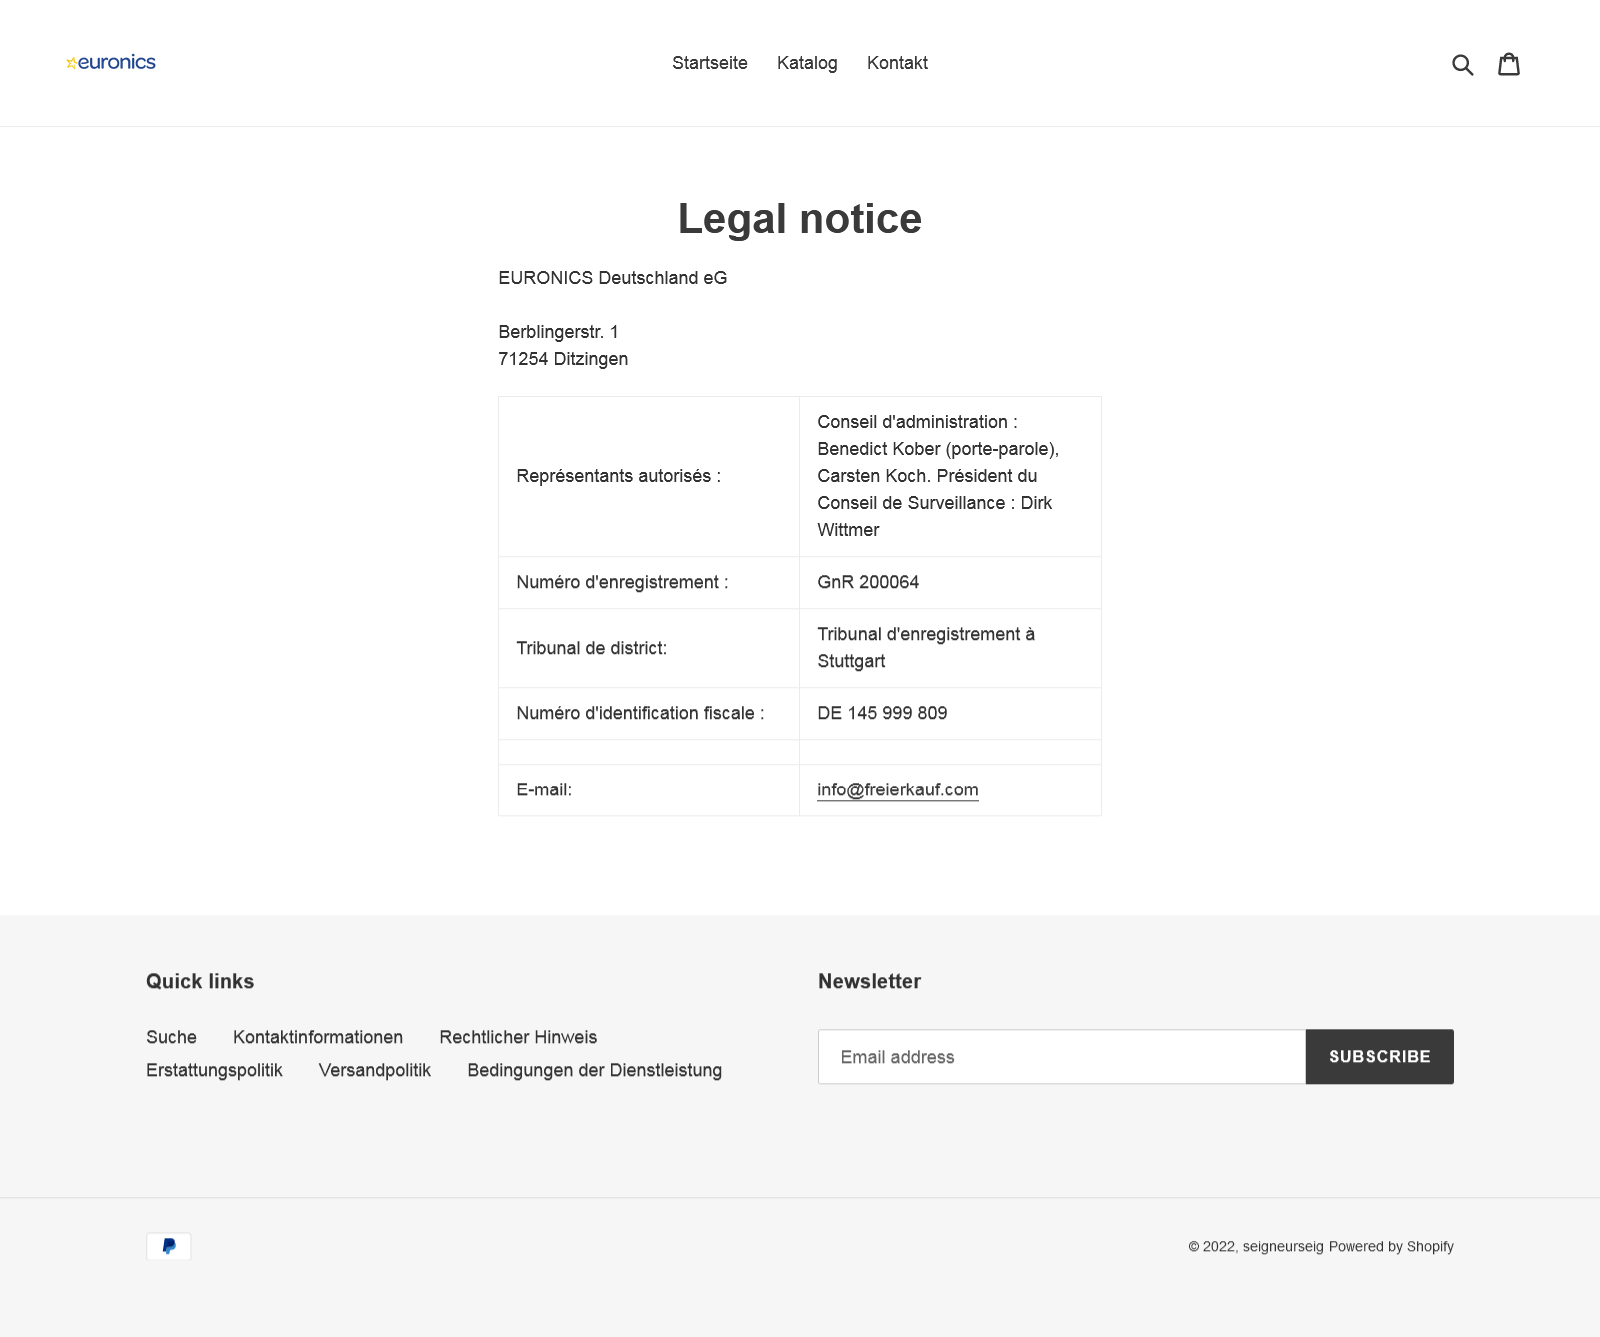Click the text 71254 Ditzingen
The height and width of the screenshot is (1337, 1600).
[563, 359]
